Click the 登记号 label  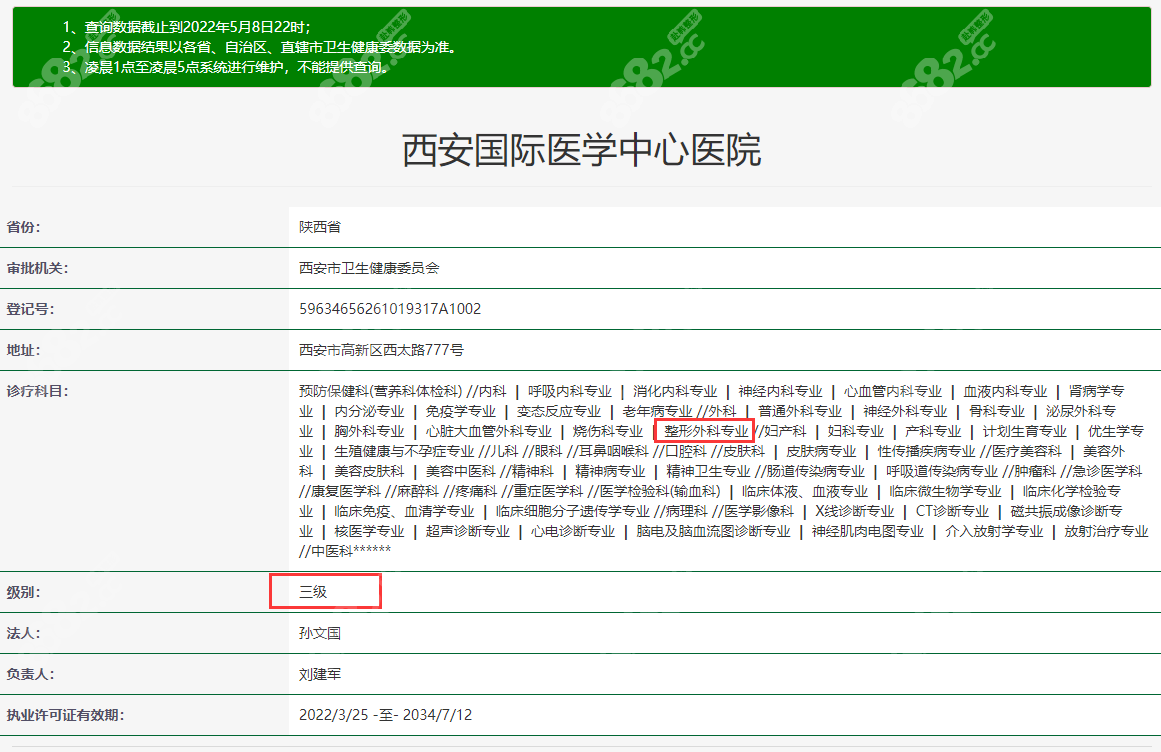tap(30, 309)
